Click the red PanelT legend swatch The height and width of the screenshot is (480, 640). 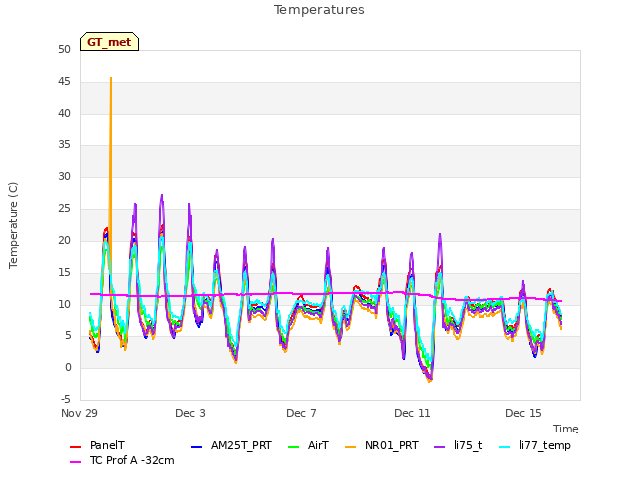coord(76,447)
